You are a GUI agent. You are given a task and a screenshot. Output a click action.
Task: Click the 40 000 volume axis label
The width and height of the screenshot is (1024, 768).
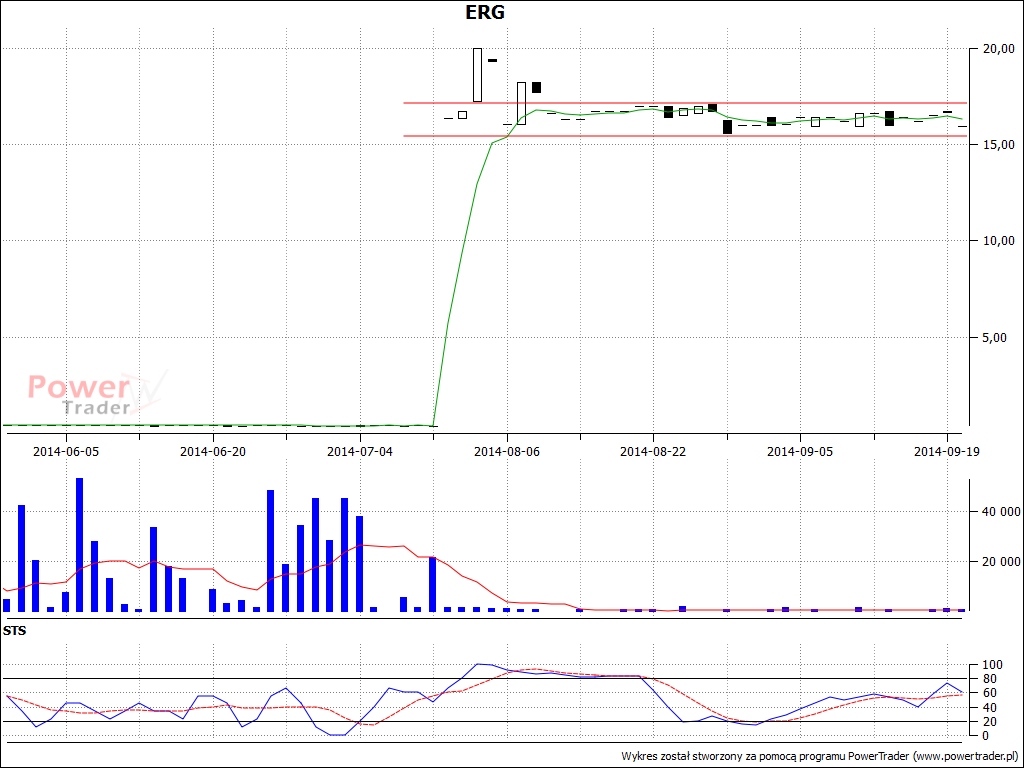coord(999,511)
